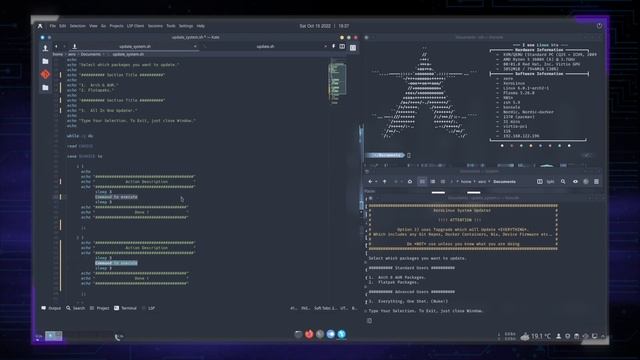Toggle Split view in Dolphin
Screen dimensions: 640x360
[545, 182]
